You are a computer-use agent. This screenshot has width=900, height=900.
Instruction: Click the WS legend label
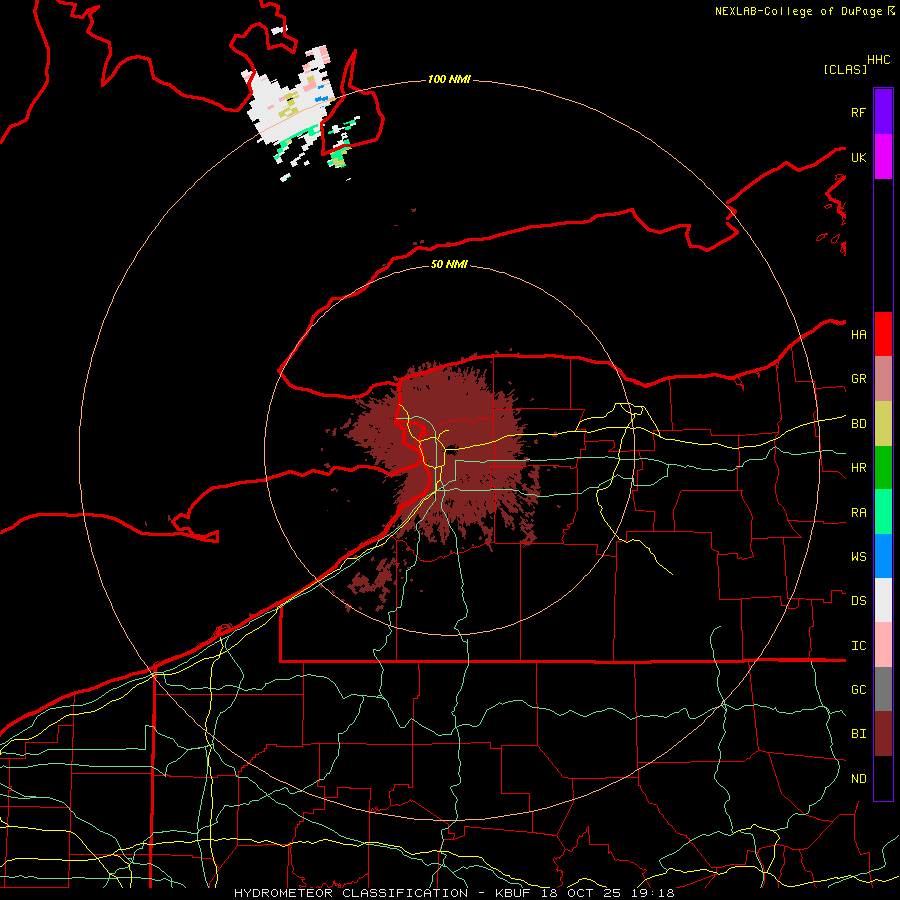tap(858, 557)
